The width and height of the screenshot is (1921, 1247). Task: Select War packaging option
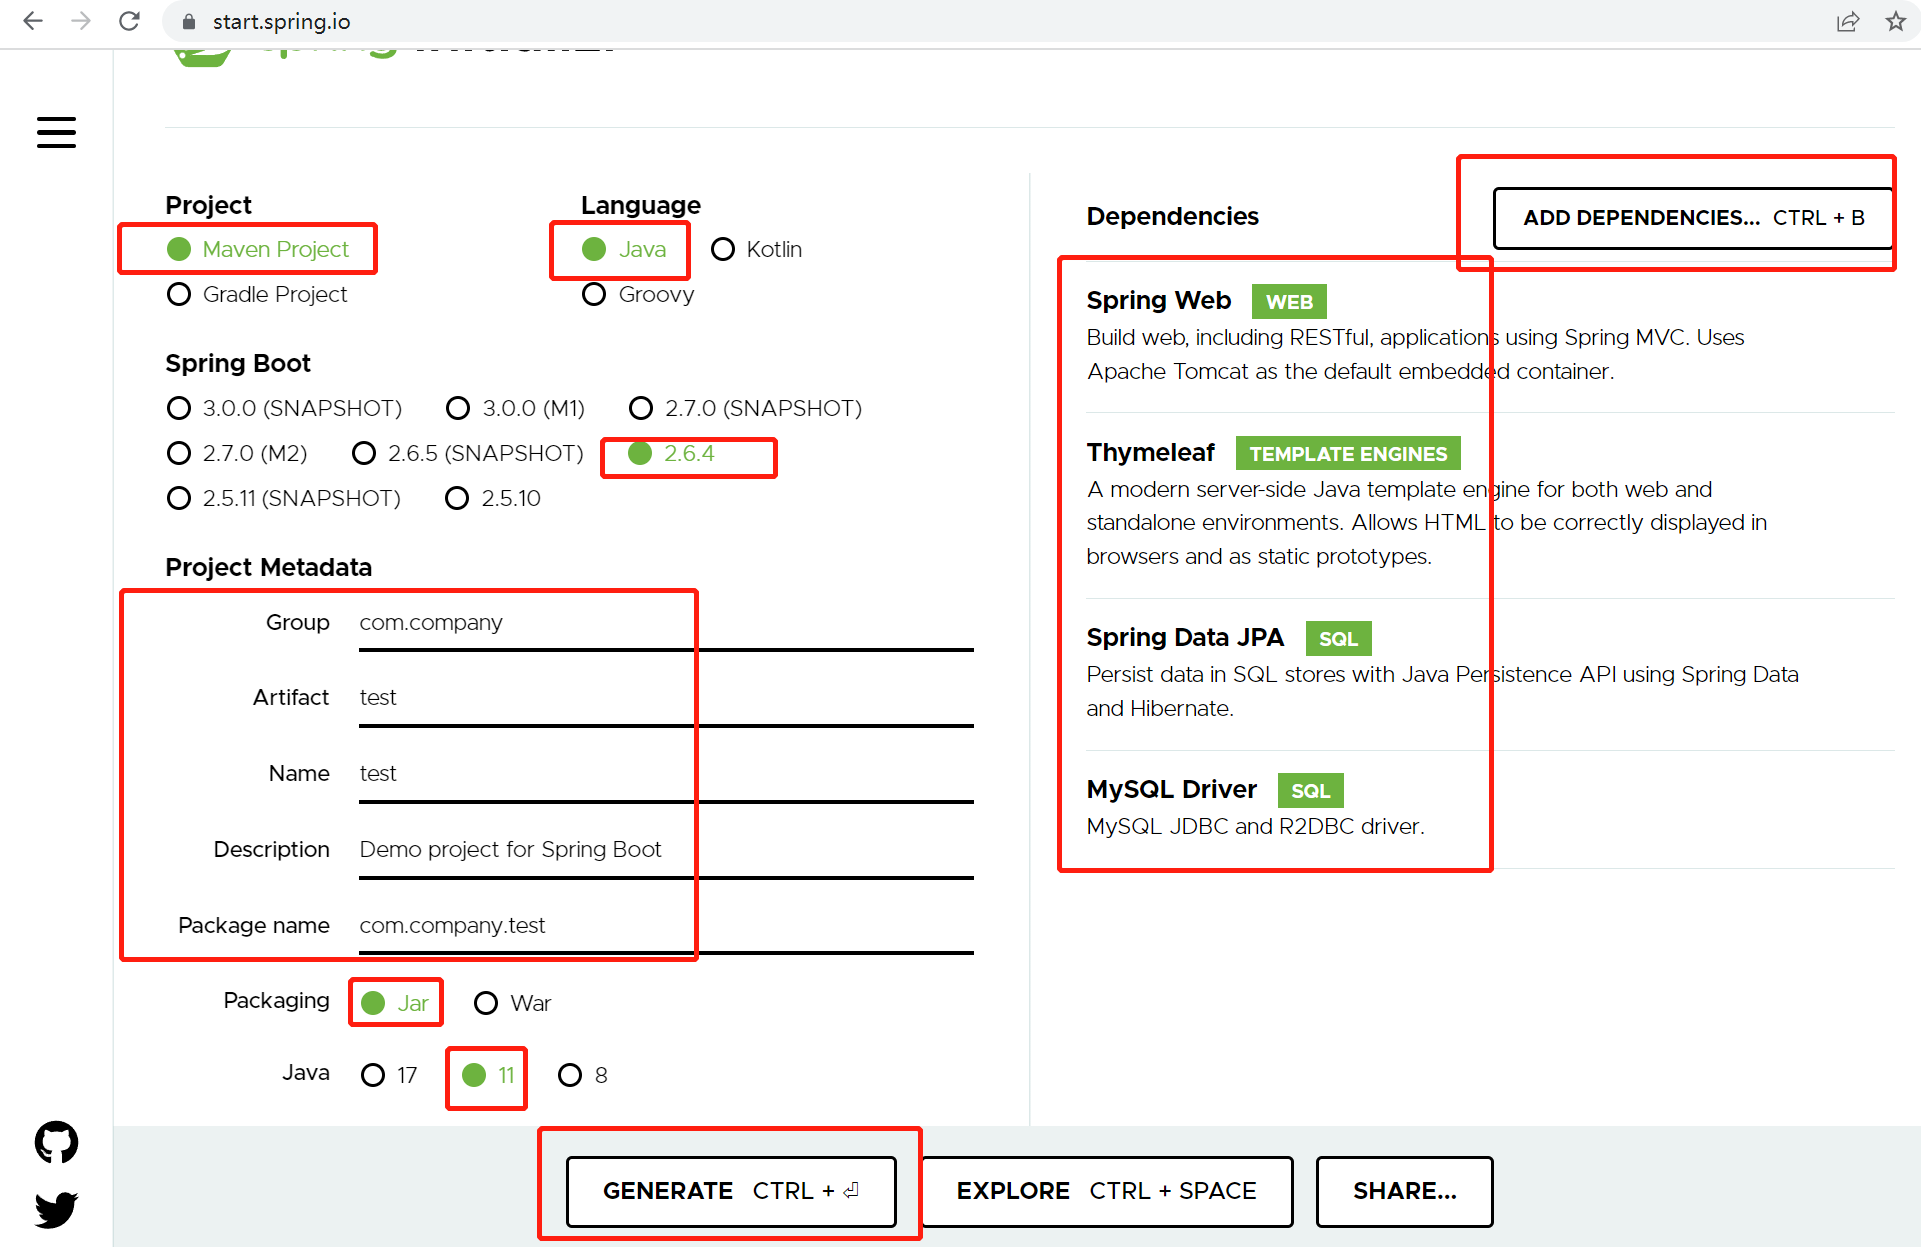[x=486, y=1003]
